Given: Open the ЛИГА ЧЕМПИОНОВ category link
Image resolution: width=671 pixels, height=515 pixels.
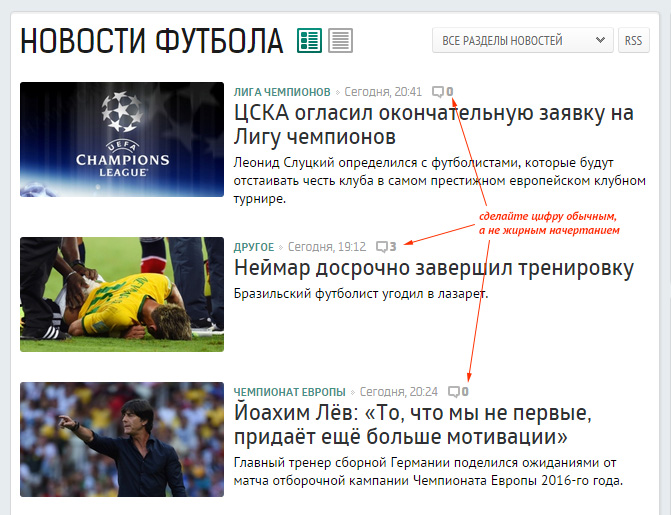Looking at the screenshot, I should [282, 92].
